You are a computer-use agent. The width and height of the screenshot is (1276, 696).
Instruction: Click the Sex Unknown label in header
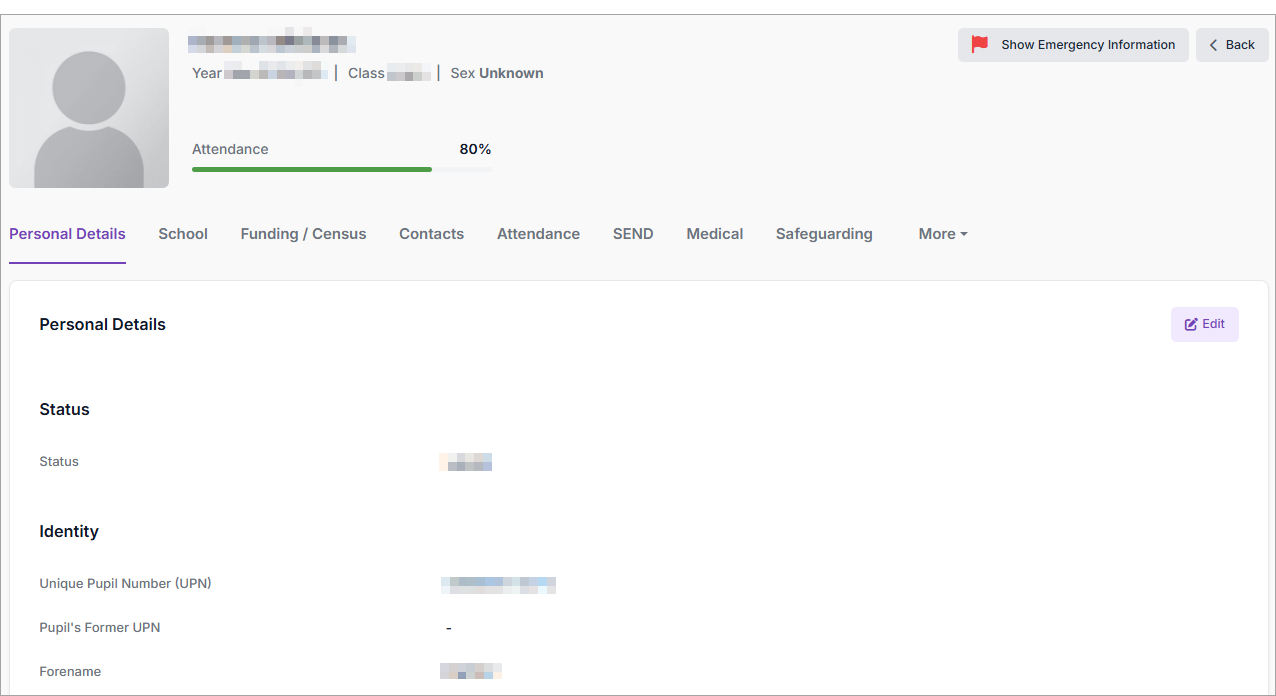[x=497, y=73]
